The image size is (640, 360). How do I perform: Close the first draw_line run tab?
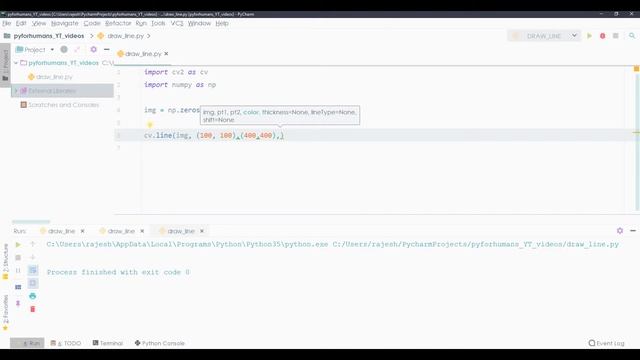pyautogui.click(x=82, y=231)
